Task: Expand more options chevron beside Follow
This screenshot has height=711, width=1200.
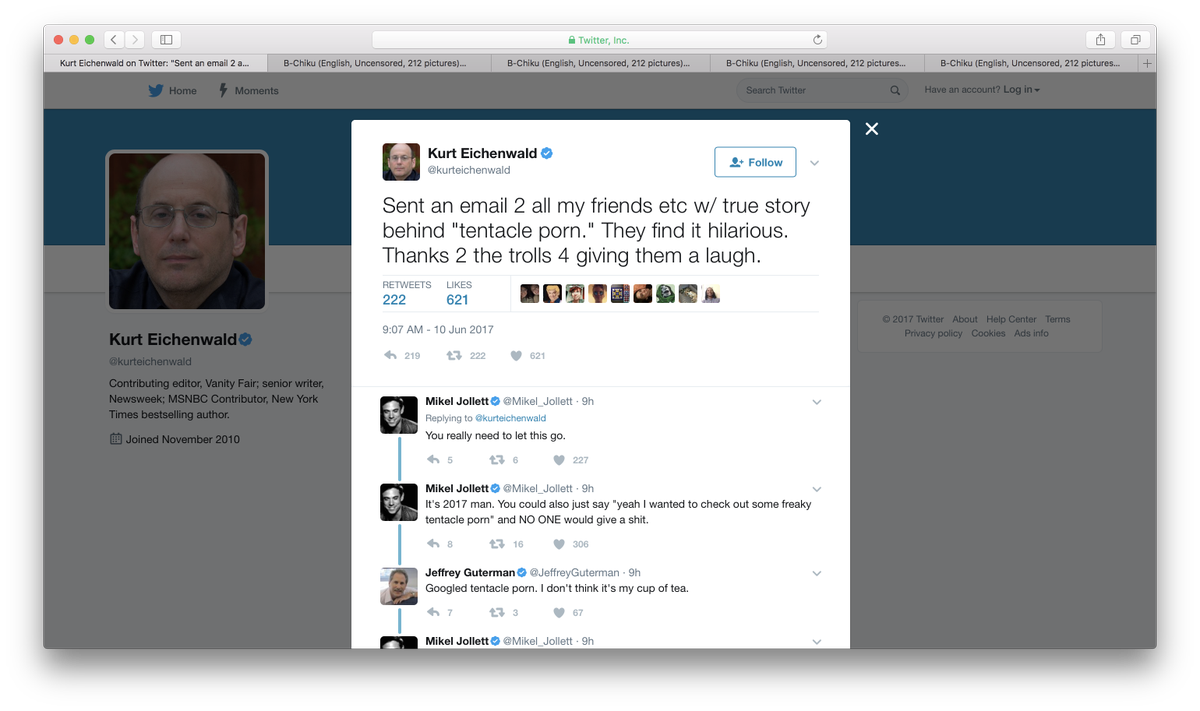Action: [x=814, y=163]
